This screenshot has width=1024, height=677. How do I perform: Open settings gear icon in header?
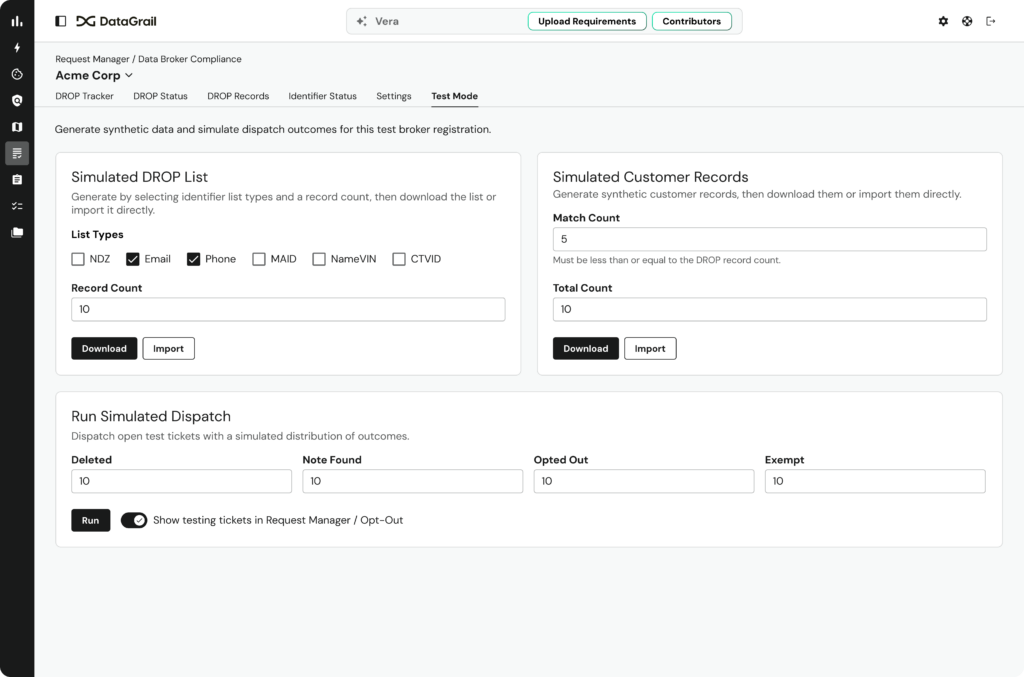tap(943, 22)
